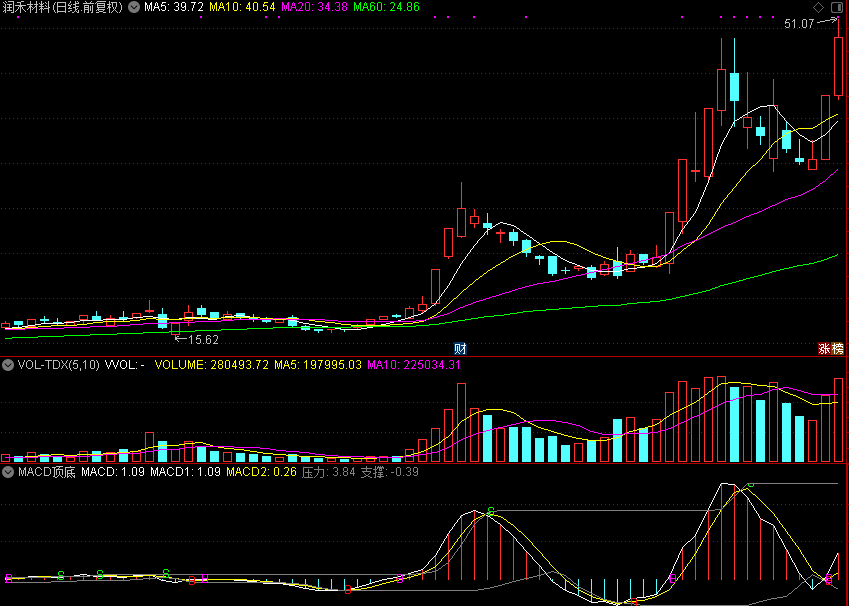Screen dimensions: 849x606
Task: Select the volume MA10: 225034.31 label
Action: [x=414, y=365]
